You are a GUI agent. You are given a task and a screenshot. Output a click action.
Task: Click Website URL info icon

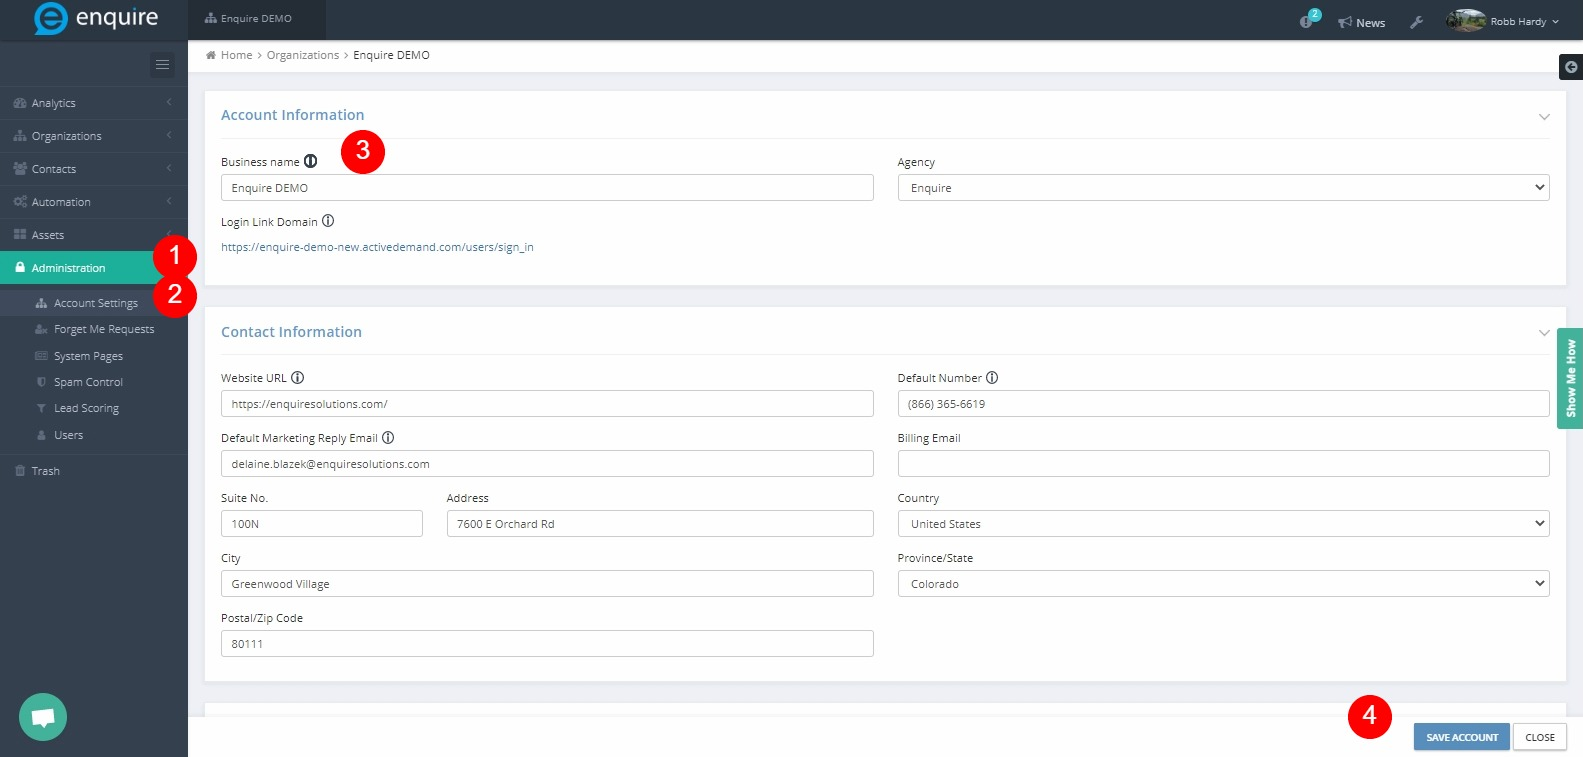297,377
